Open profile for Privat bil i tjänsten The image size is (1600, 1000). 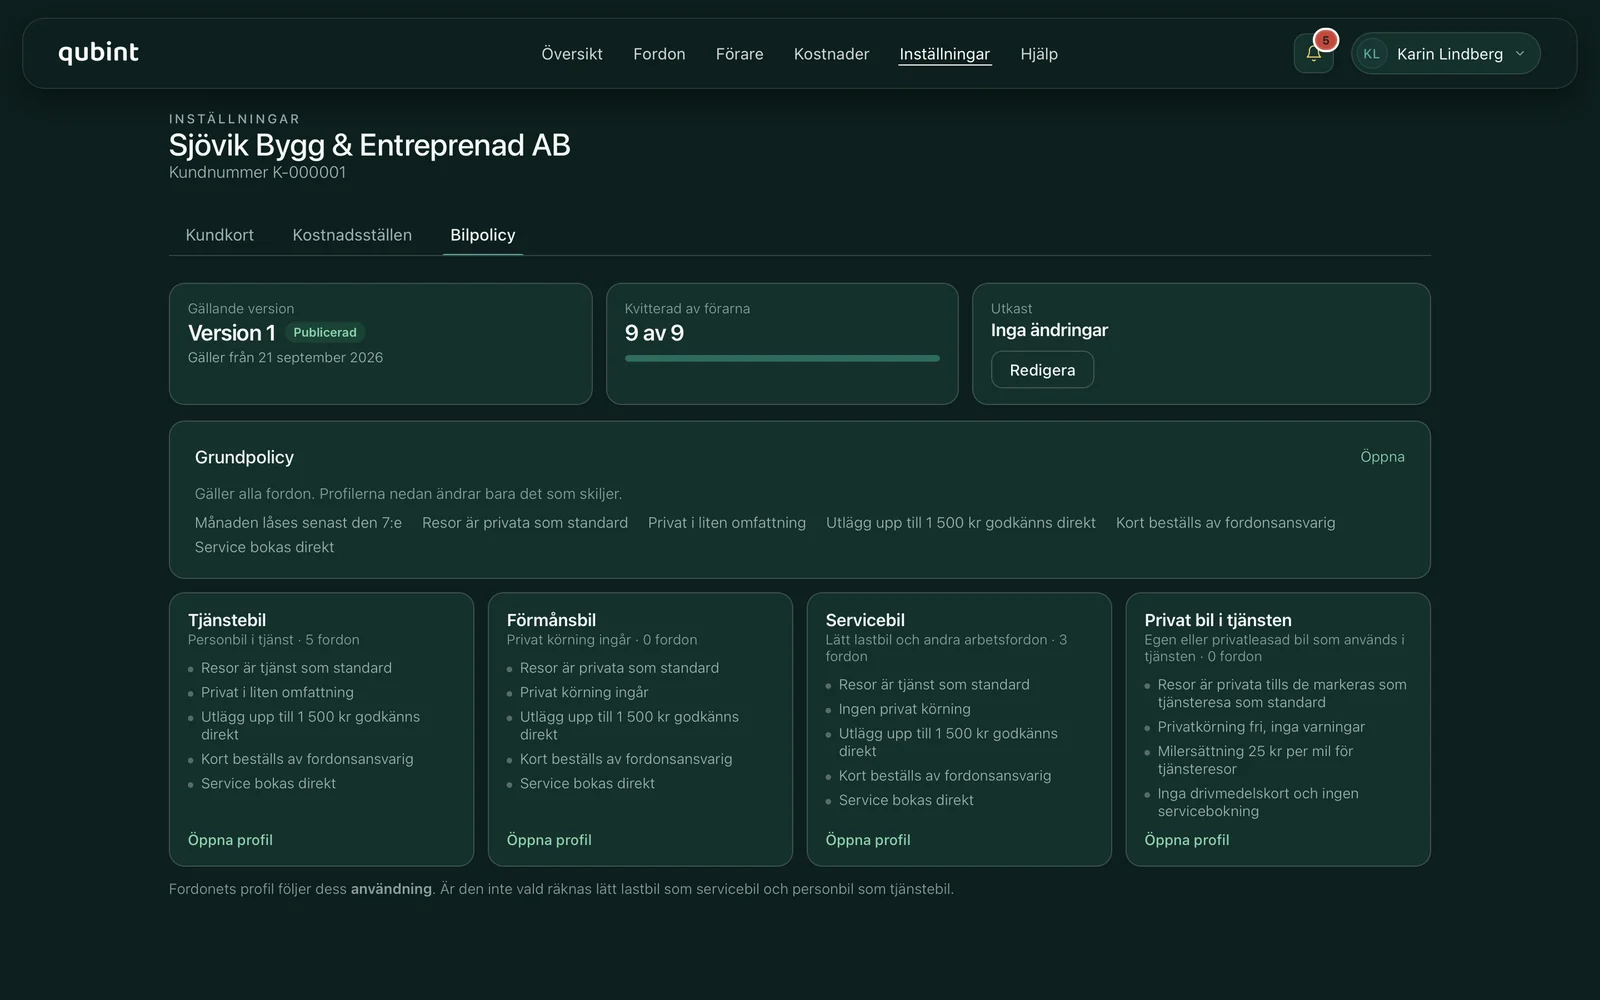click(1187, 840)
